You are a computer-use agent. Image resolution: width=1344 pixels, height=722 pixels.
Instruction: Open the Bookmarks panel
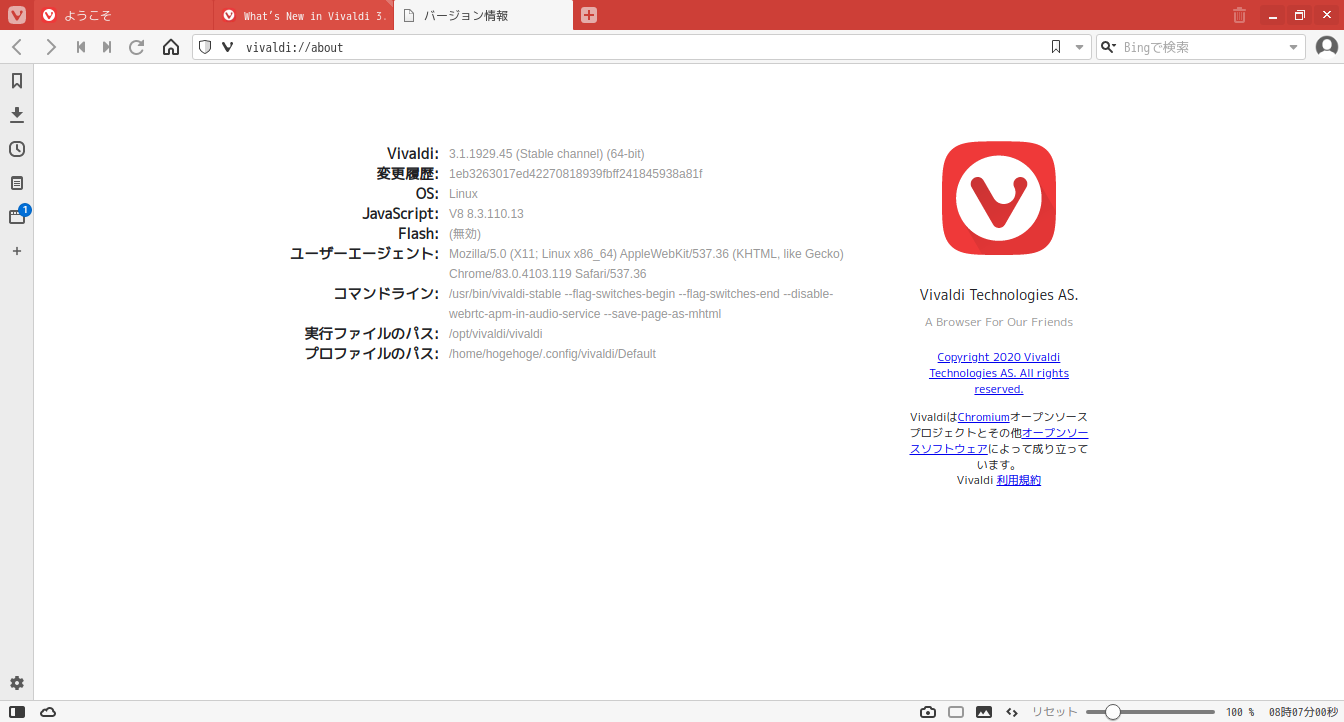pos(17,81)
